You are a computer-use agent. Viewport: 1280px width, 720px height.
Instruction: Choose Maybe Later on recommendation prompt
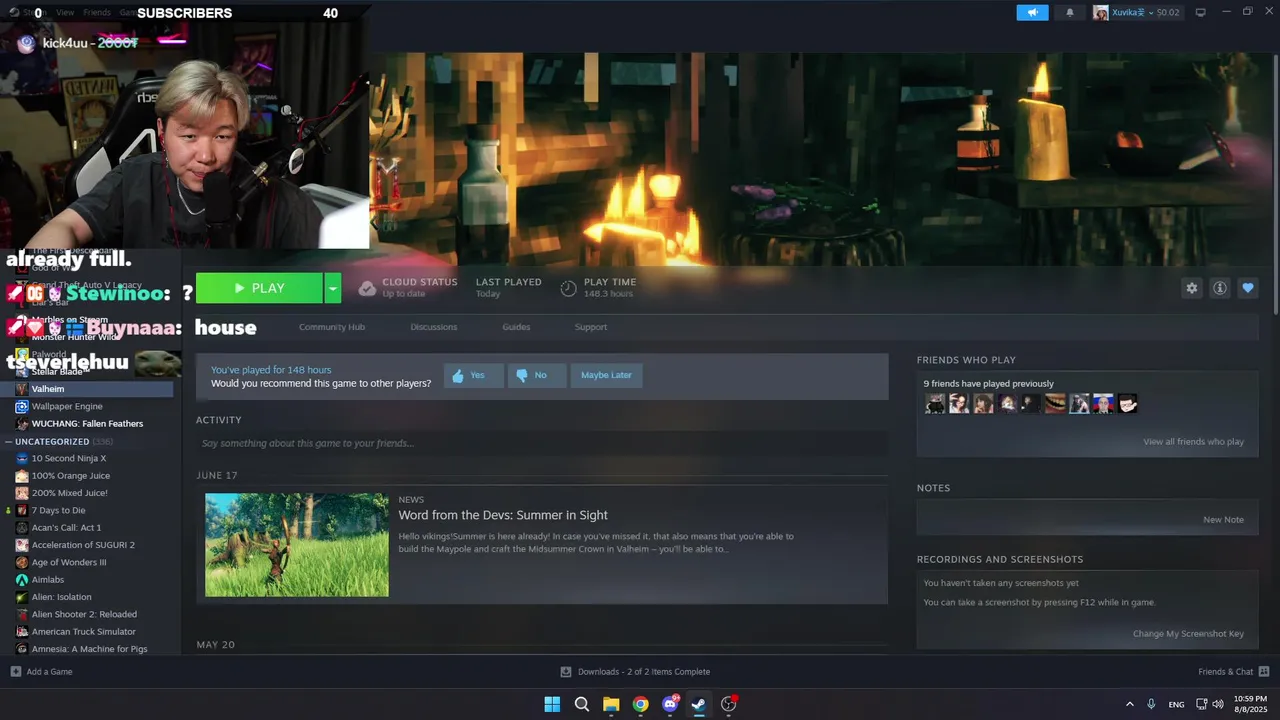(606, 376)
